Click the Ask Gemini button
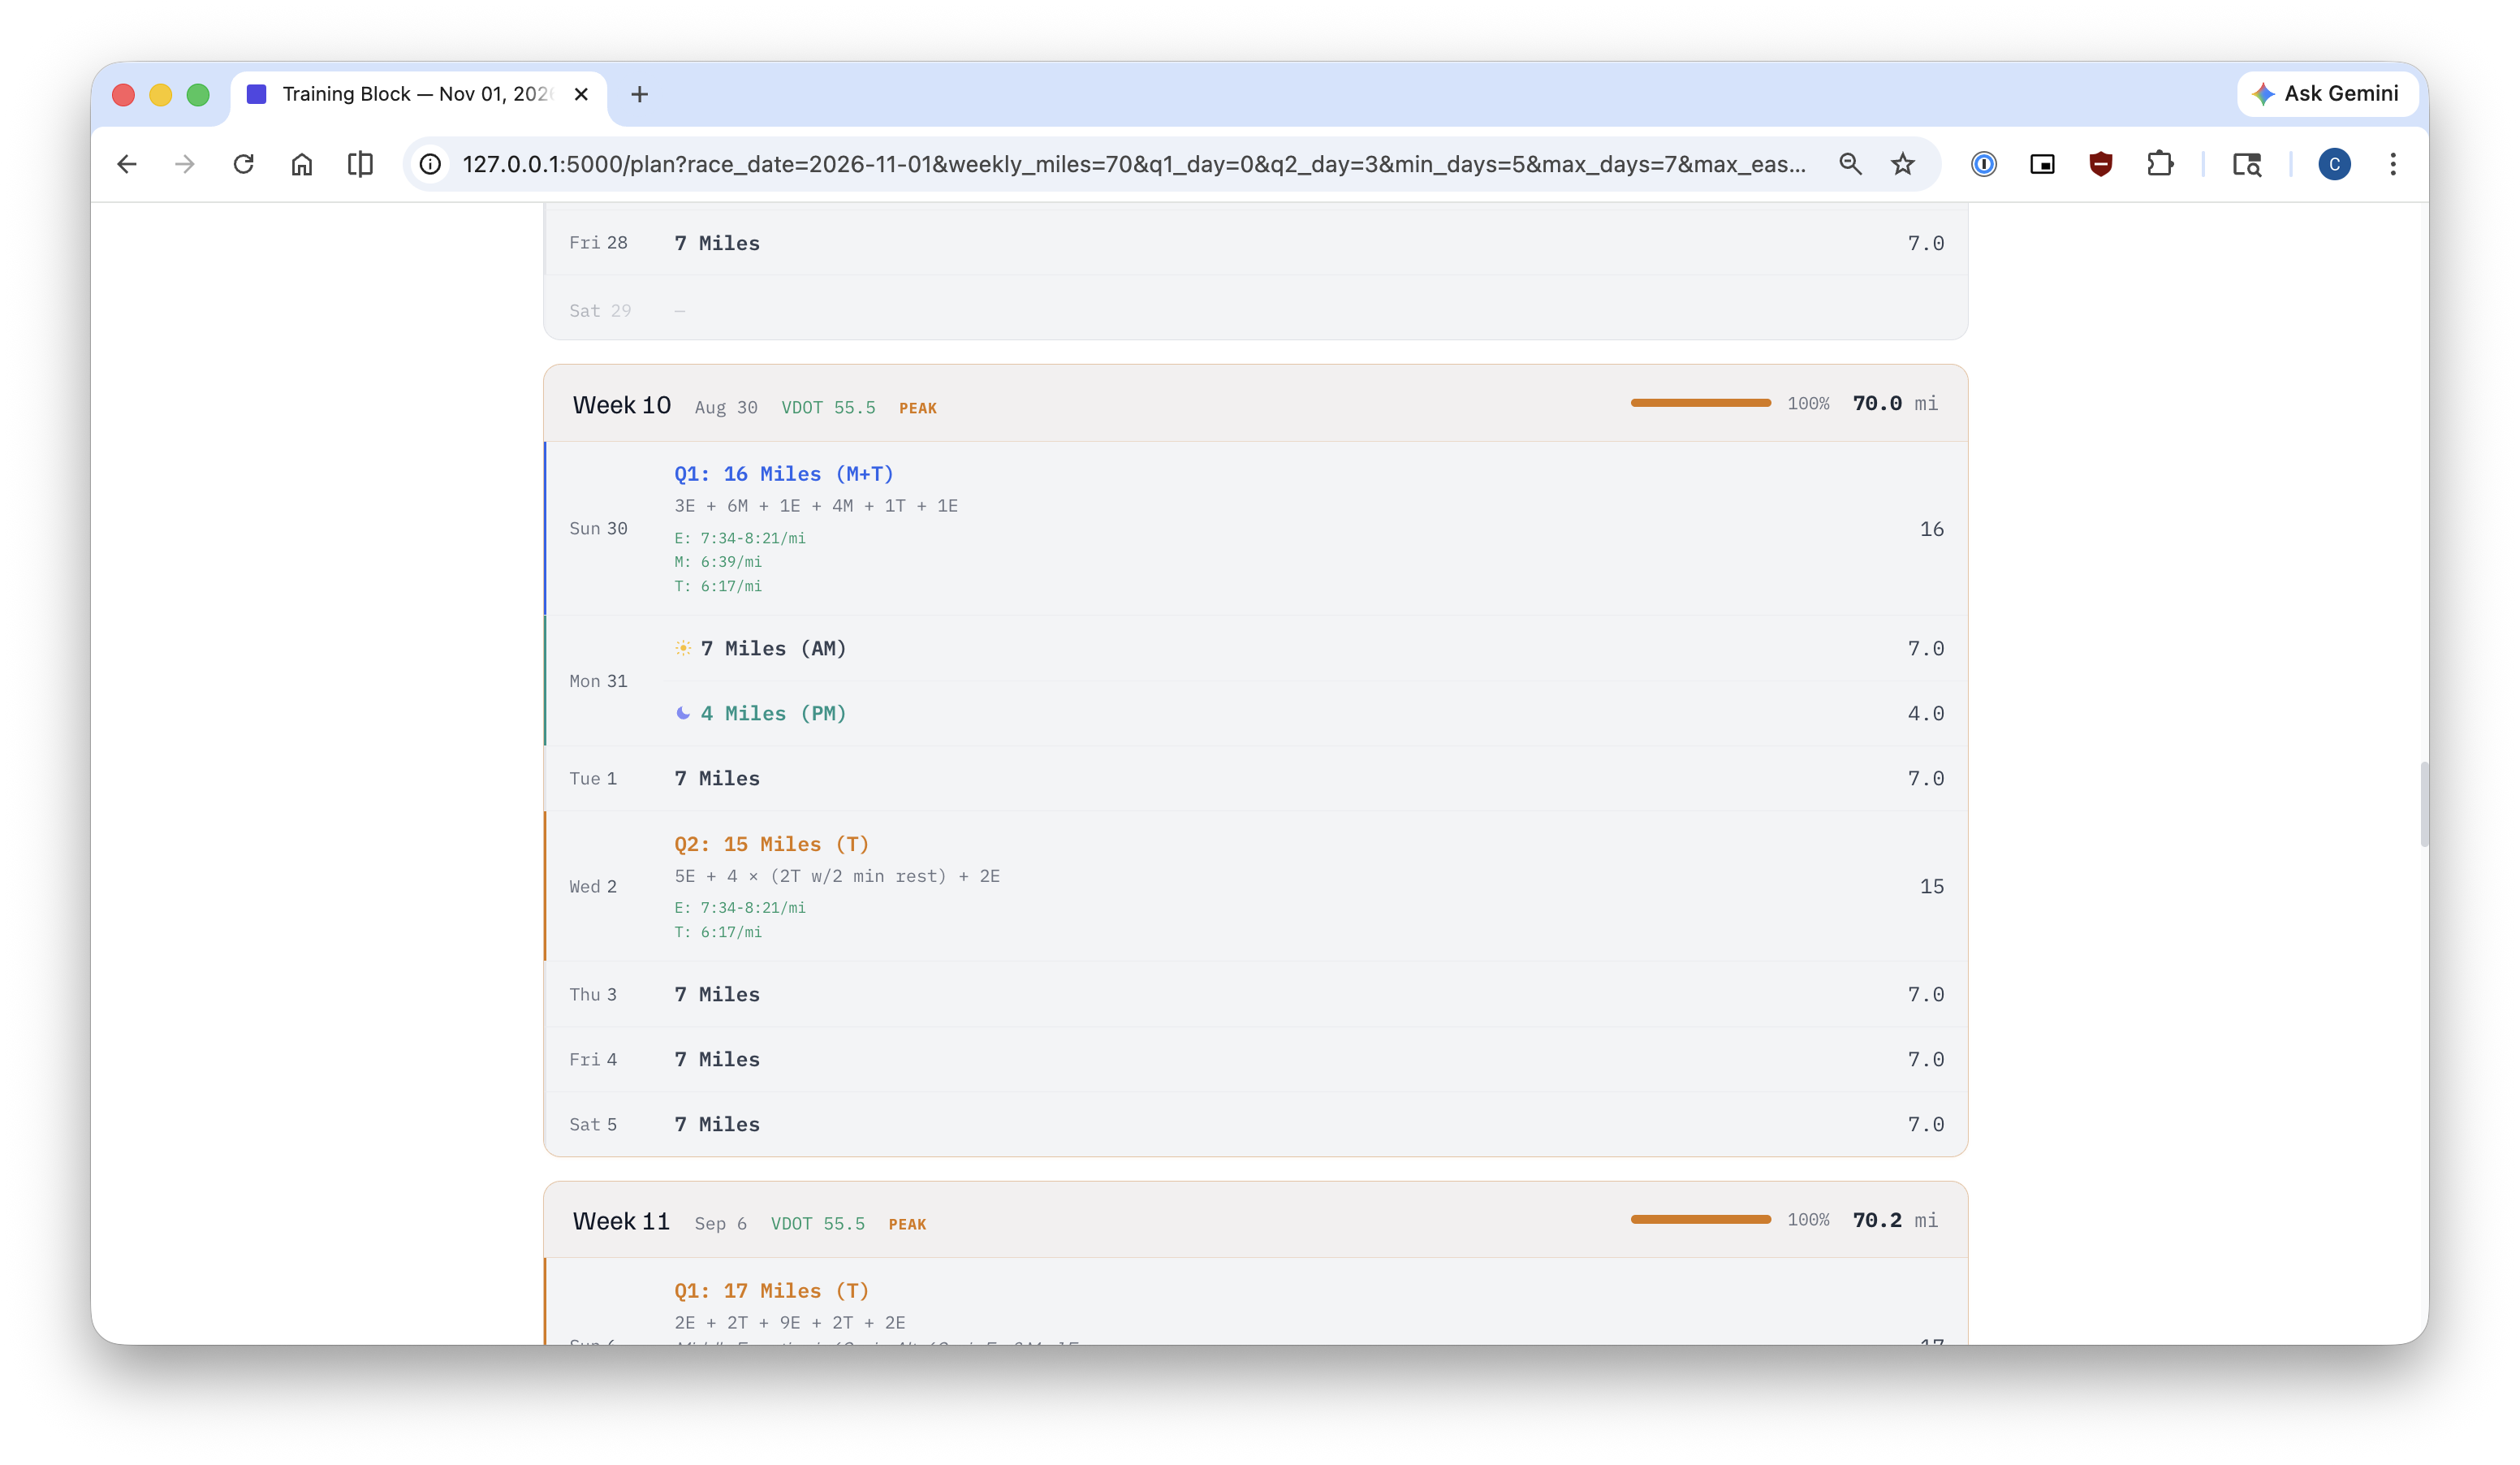Viewport: 2520px width, 1465px height. click(2326, 94)
